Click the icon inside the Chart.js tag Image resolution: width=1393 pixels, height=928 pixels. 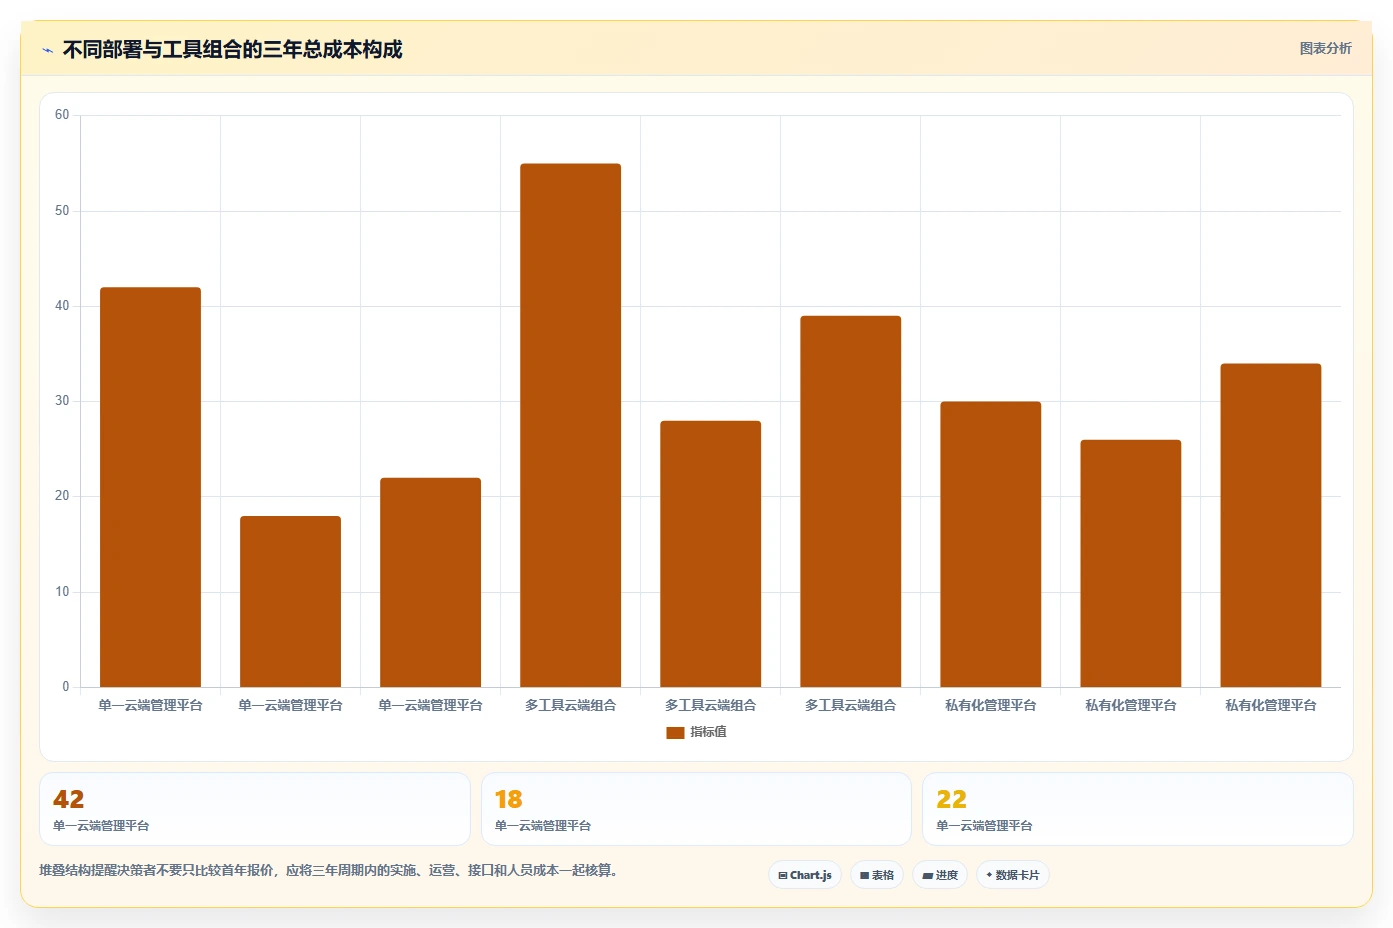coord(783,876)
